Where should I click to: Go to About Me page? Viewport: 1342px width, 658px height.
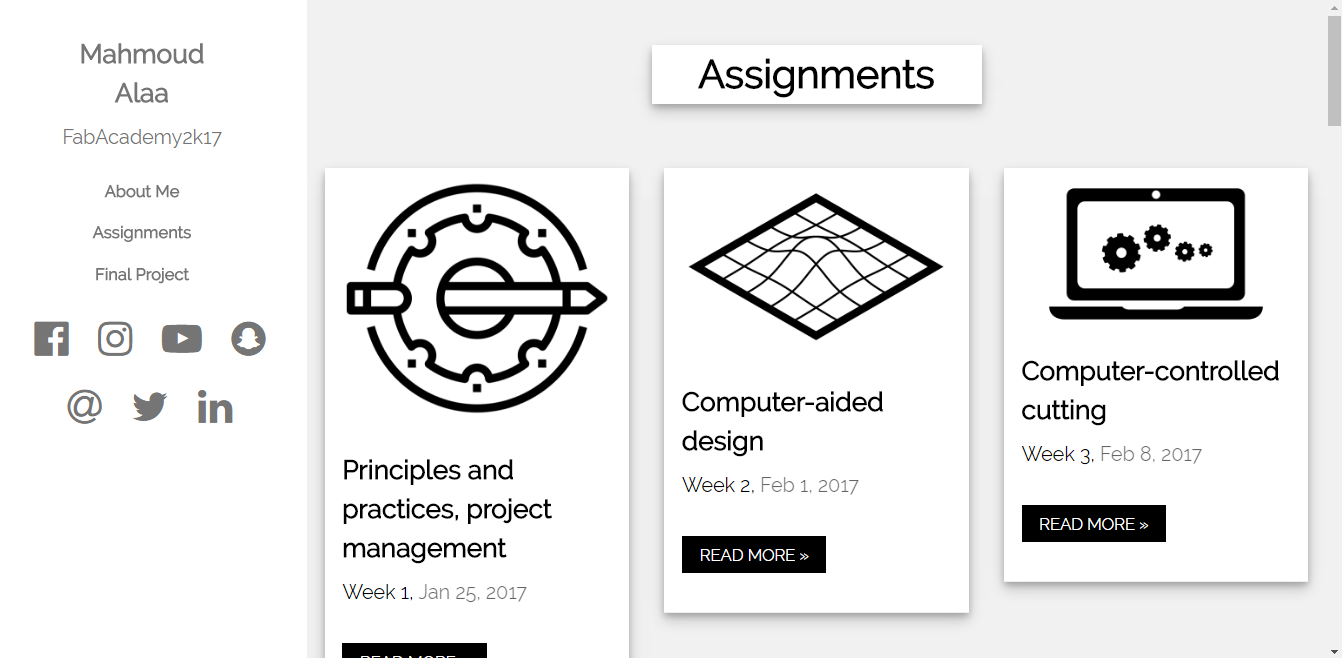pos(142,191)
